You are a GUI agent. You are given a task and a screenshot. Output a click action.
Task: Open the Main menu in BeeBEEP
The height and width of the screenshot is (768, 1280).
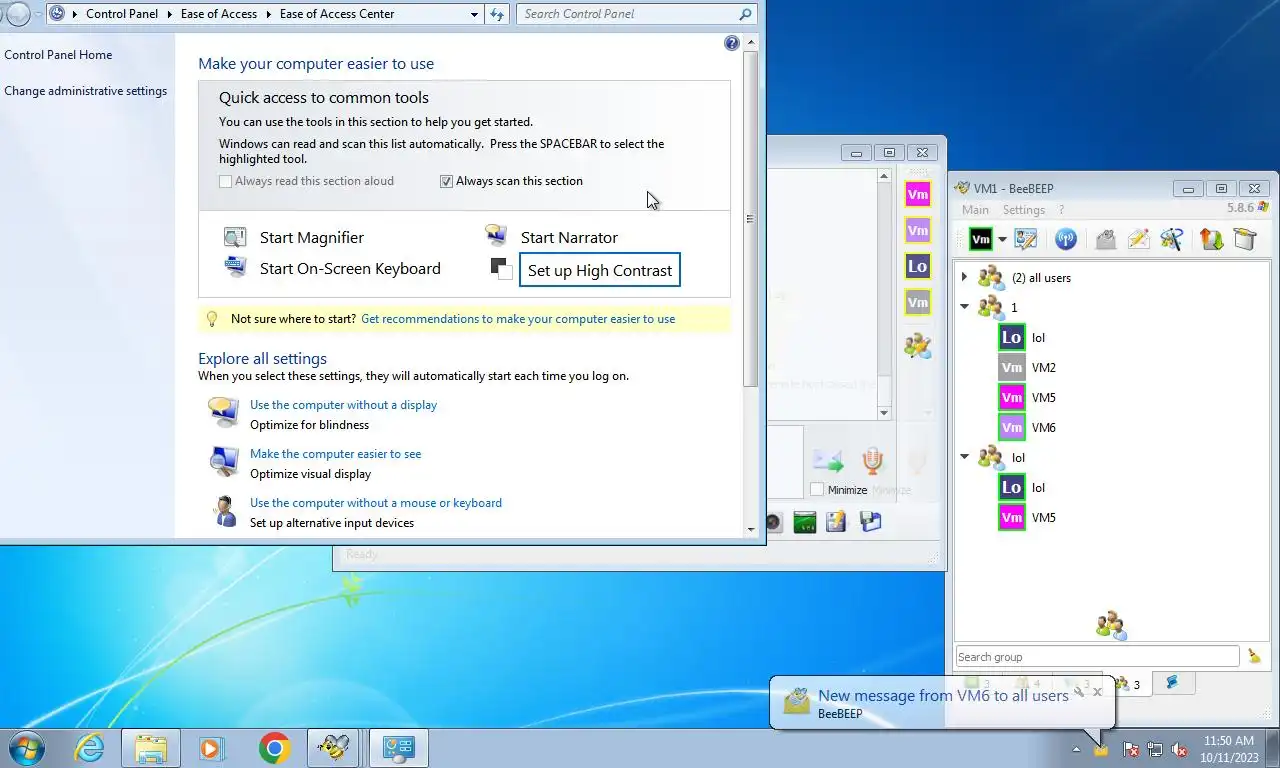pyautogui.click(x=975, y=210)
